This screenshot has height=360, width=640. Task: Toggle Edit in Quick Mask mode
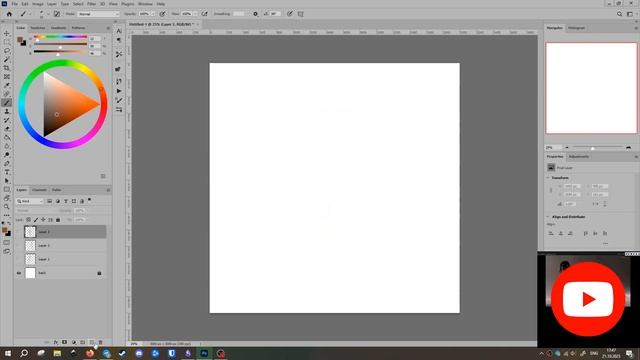pyautogui.click(x=7, y=242)
